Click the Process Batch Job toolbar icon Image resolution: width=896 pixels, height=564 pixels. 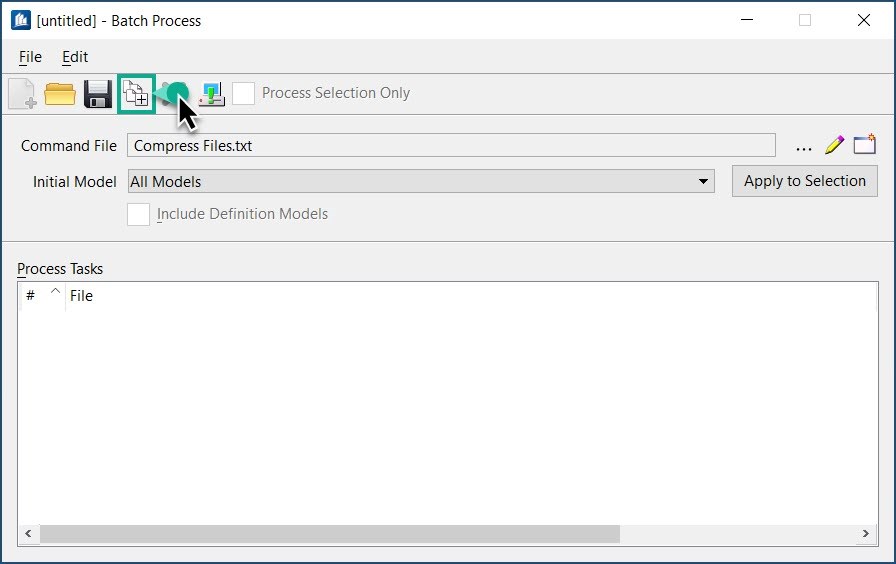(211, 94)
